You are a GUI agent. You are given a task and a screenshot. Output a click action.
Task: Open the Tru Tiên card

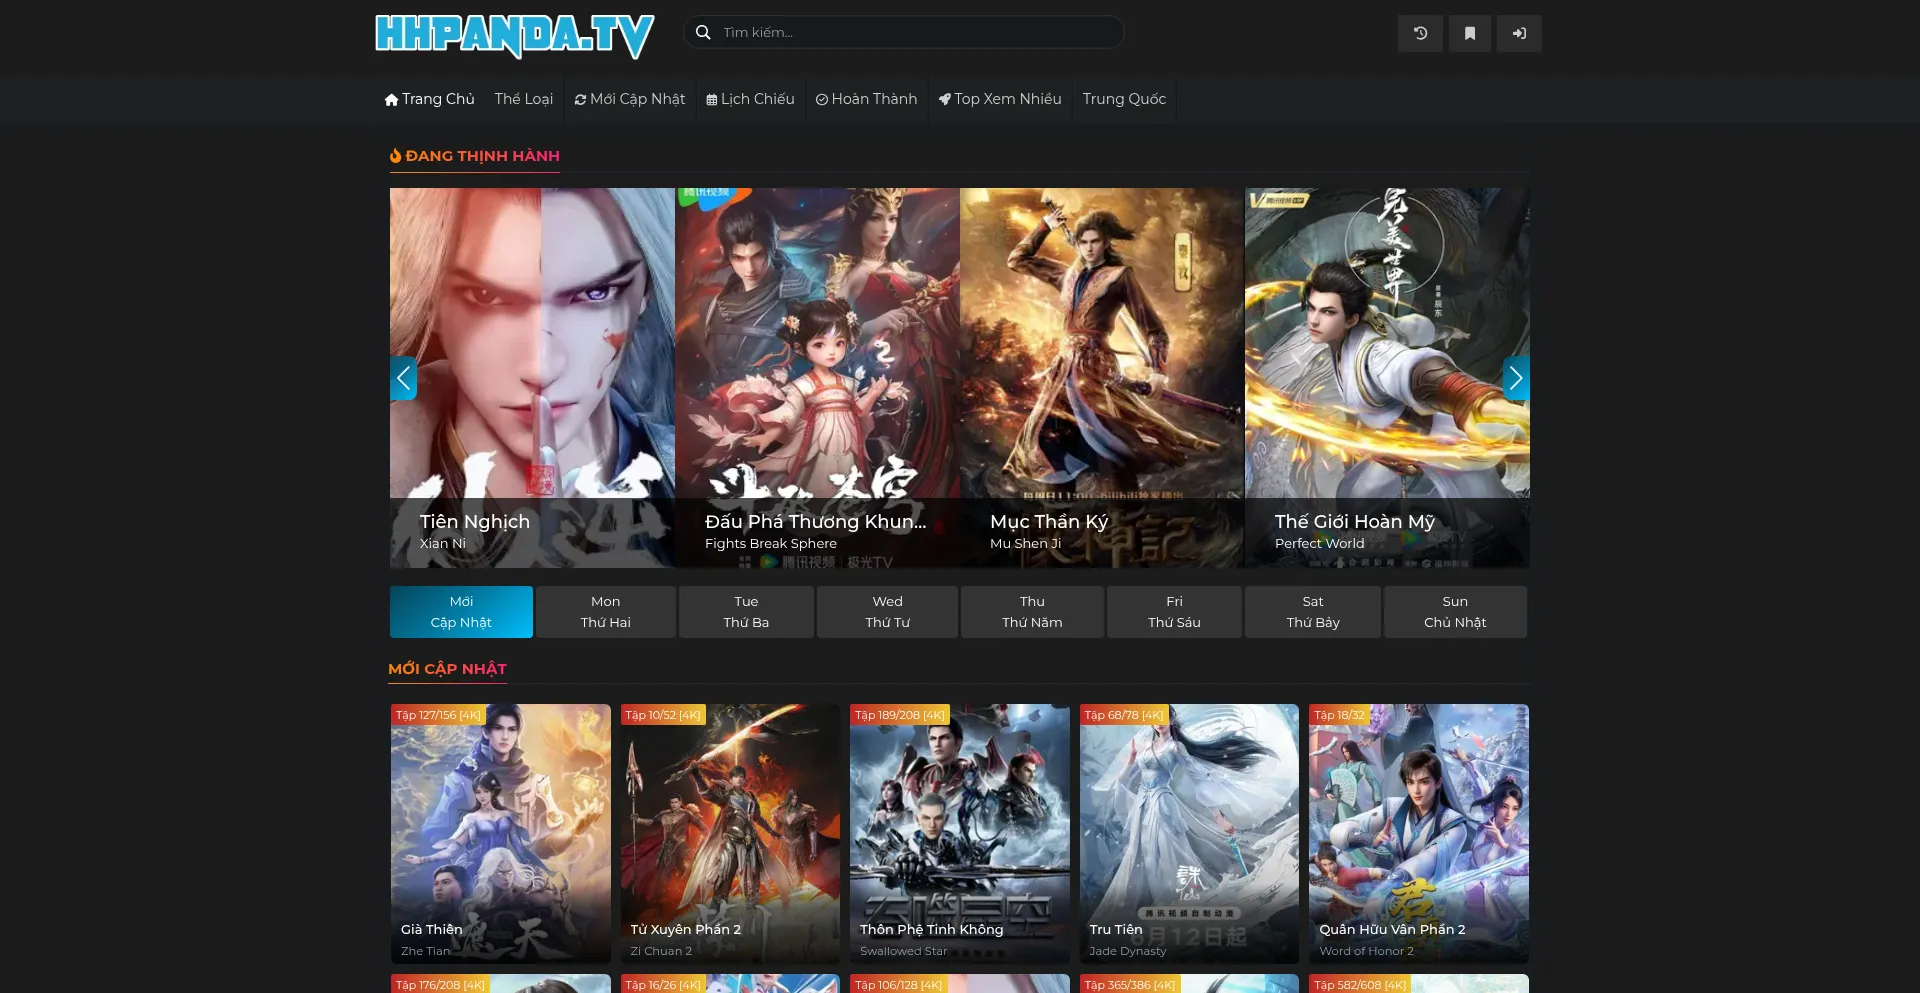pyautogui.click(x=1189, y=834)
